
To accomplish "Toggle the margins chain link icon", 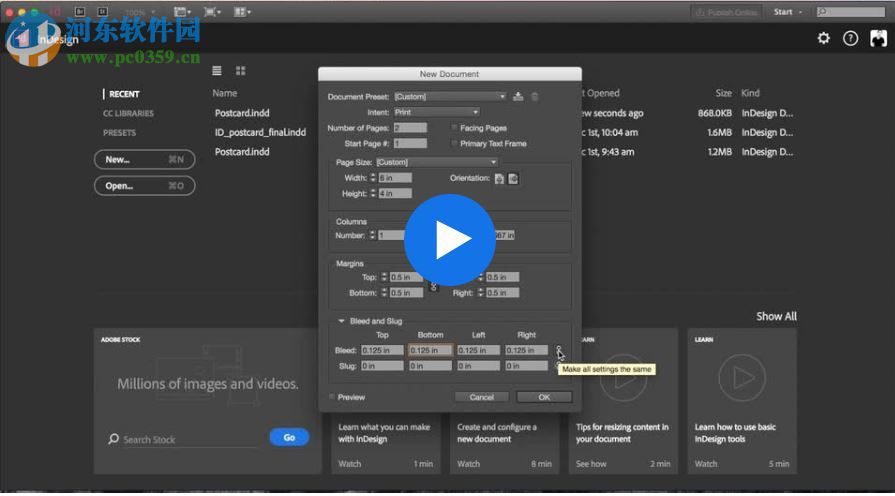I will point(433,287).
